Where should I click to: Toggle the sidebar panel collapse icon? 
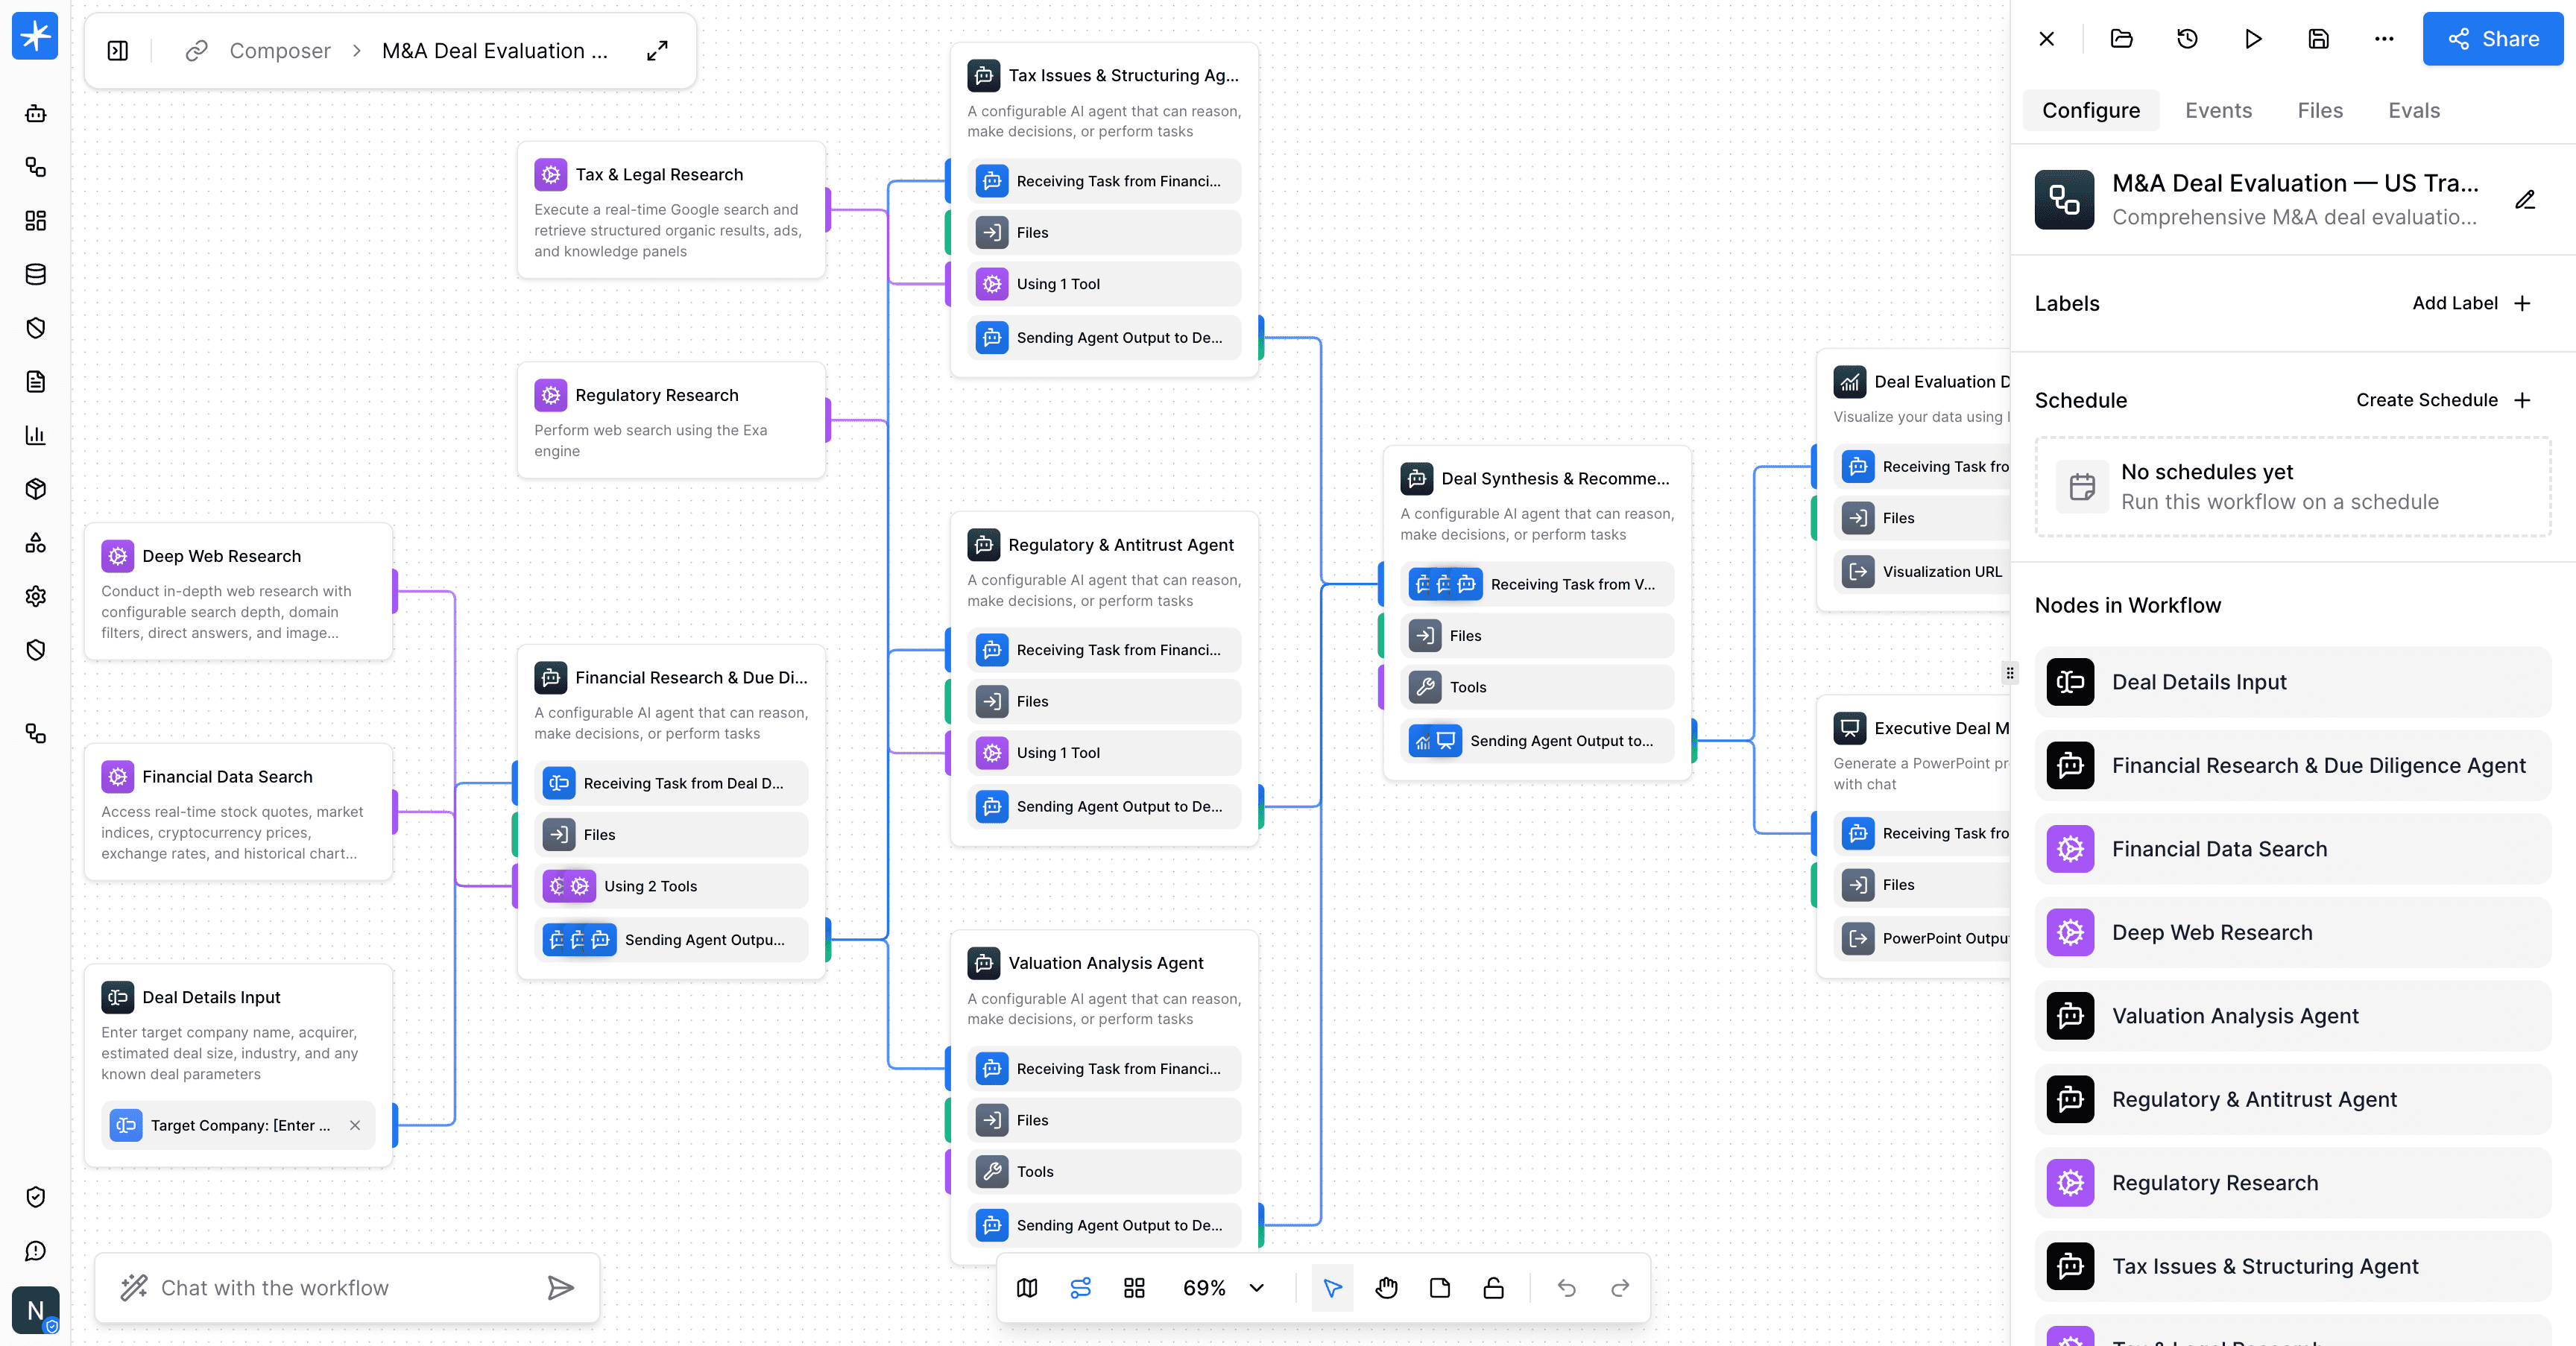click(118, 50)
